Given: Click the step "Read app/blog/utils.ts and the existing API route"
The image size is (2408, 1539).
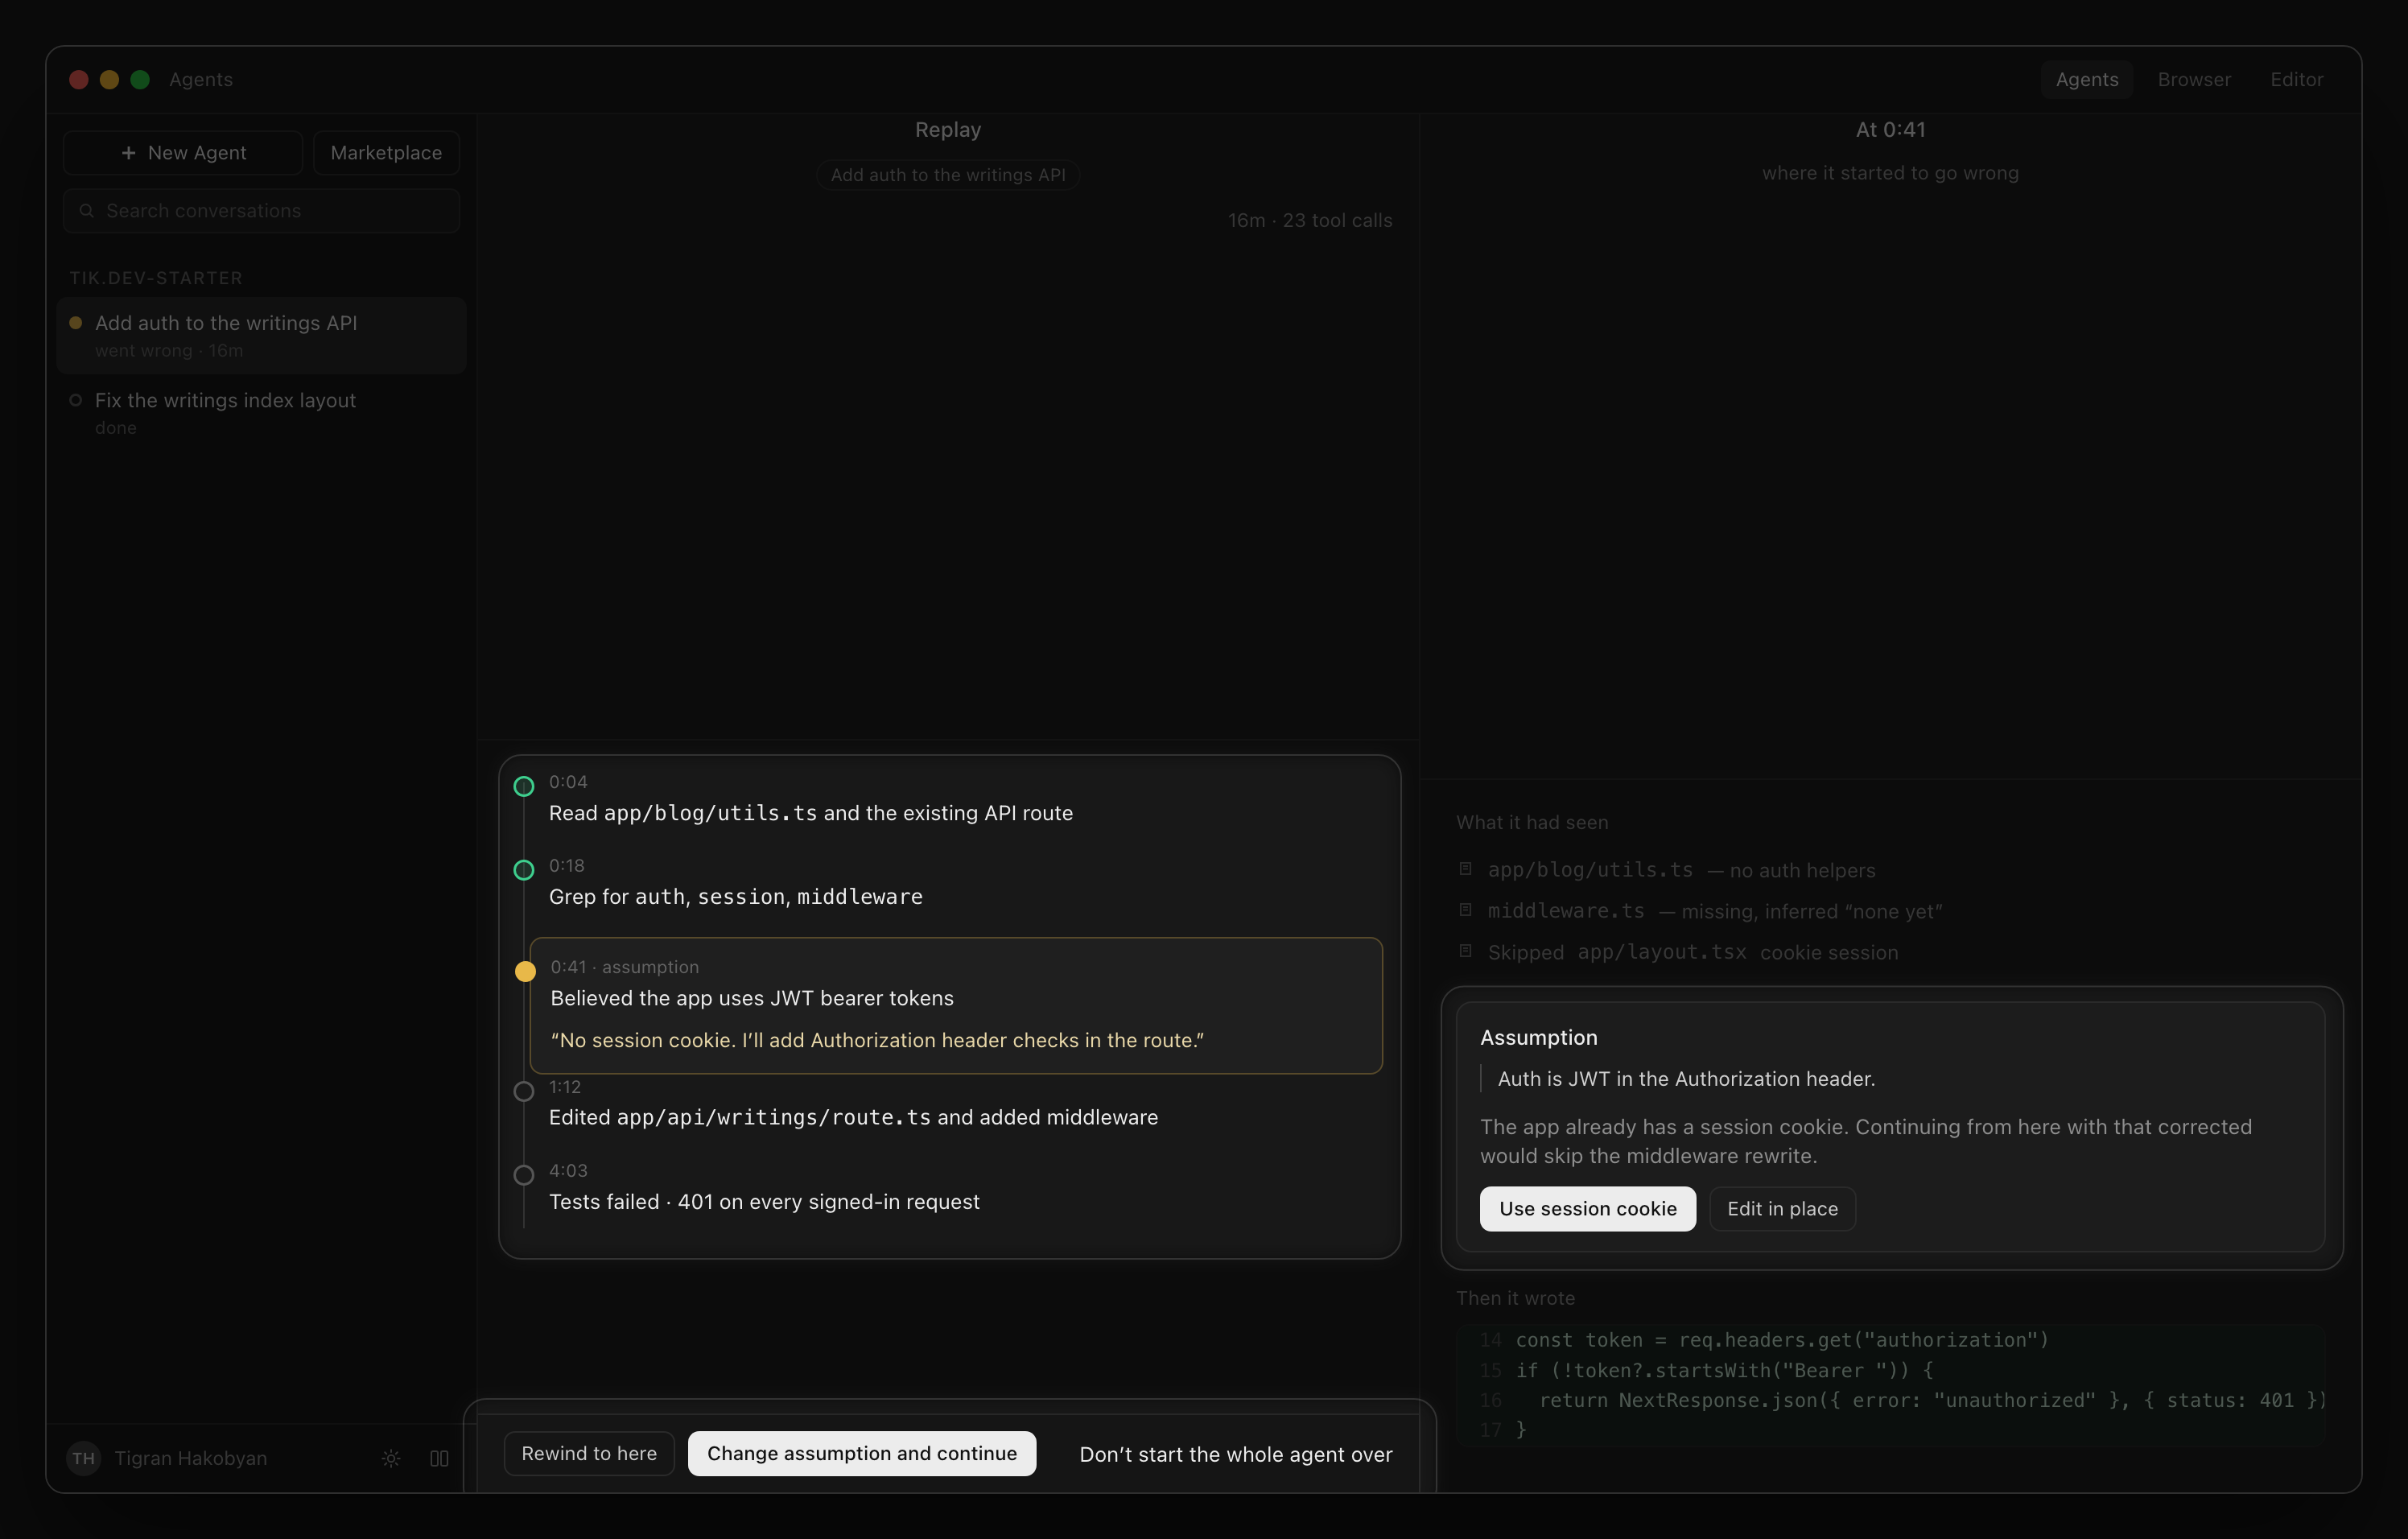Looking at the screenshot, I should pyautogui.click(x=811, y=813).
